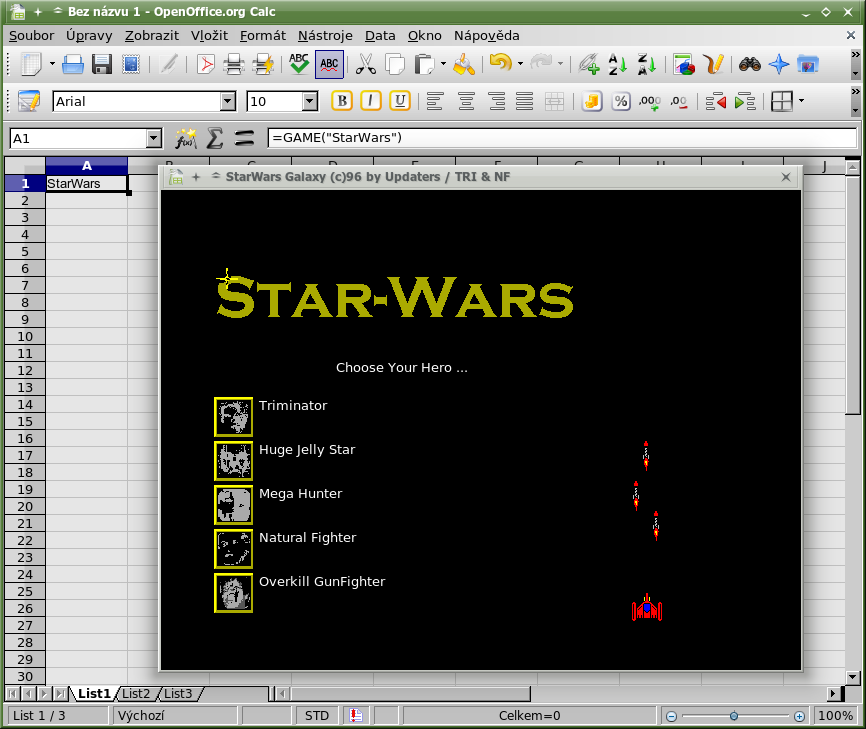Open the Úpravy menu

pos(89,36)
